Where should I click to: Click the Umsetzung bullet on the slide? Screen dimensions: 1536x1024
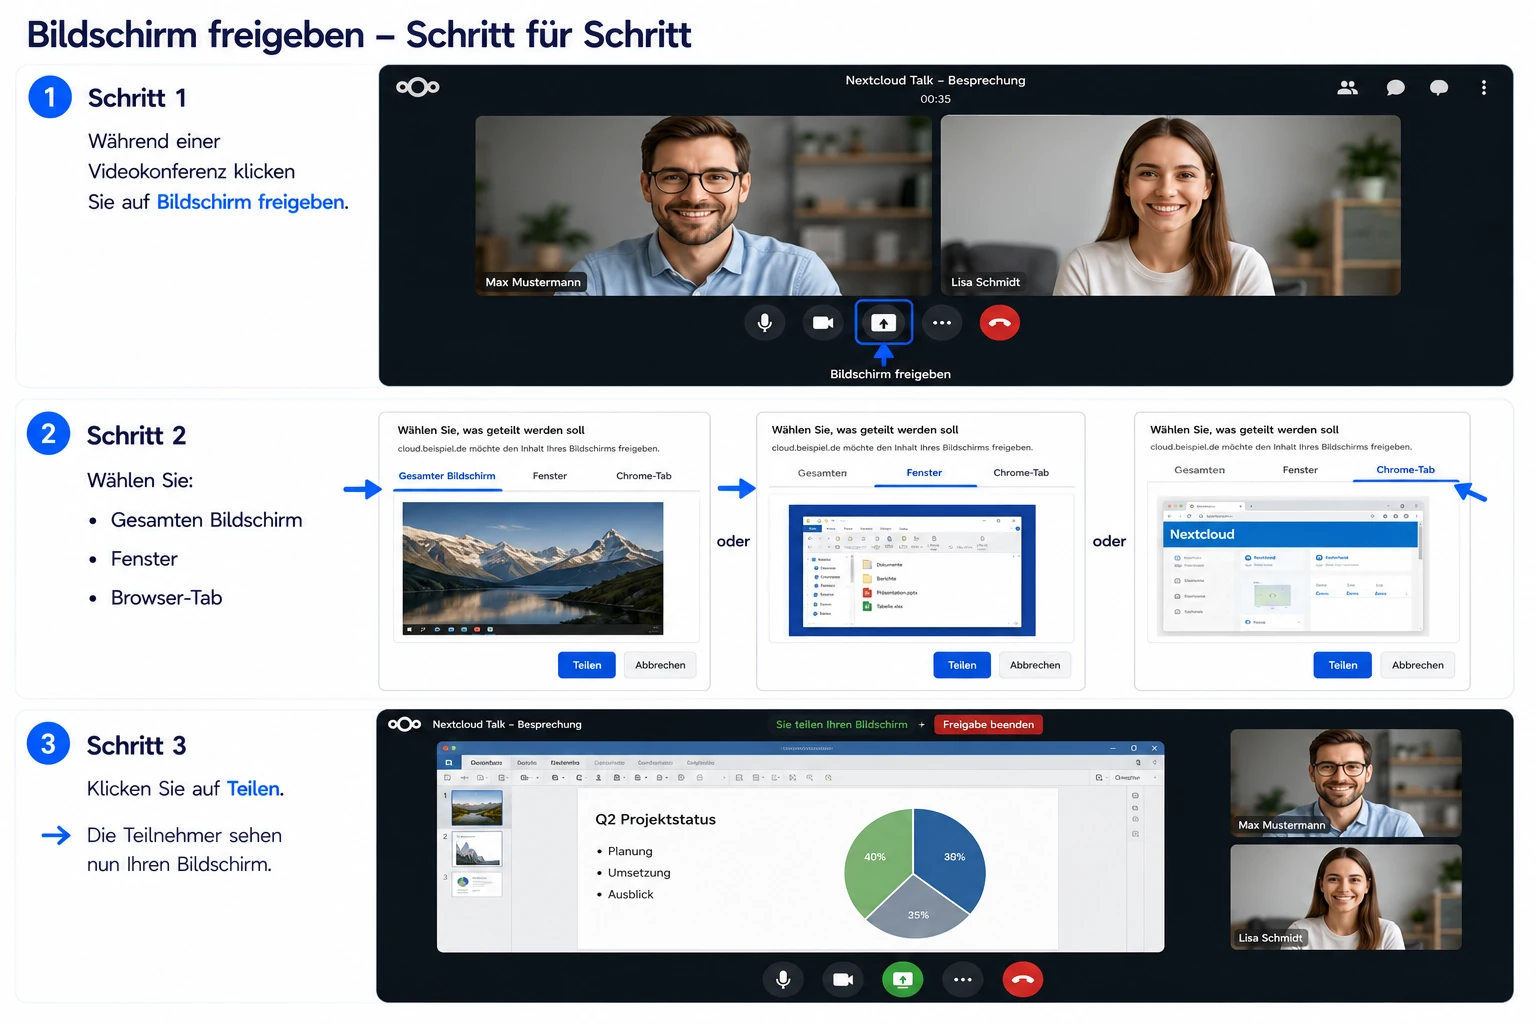pos(639,873)
